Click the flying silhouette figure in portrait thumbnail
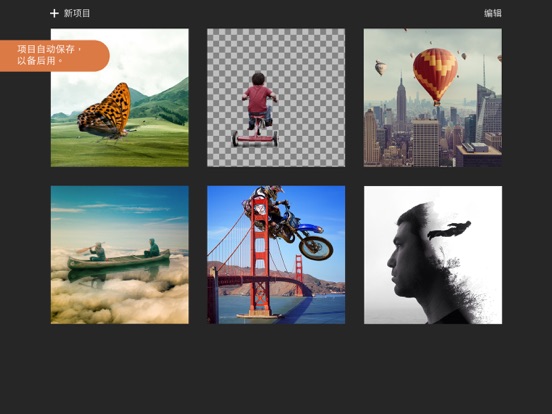Image resolution: width=552 pixels, height=414 pixels. coord(449,229)
